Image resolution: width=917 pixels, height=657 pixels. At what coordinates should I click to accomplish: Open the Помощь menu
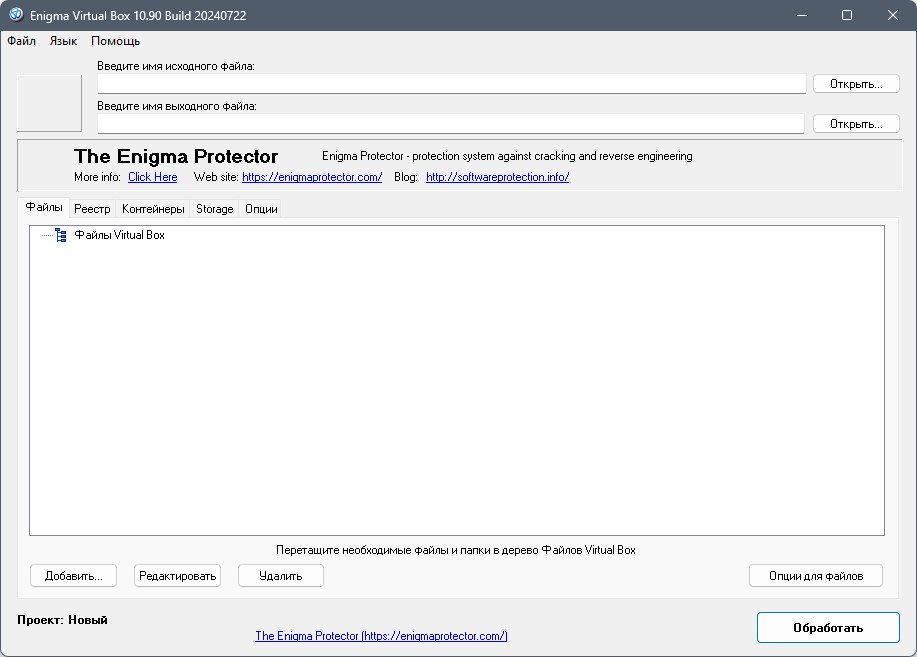tap(115, 41)
